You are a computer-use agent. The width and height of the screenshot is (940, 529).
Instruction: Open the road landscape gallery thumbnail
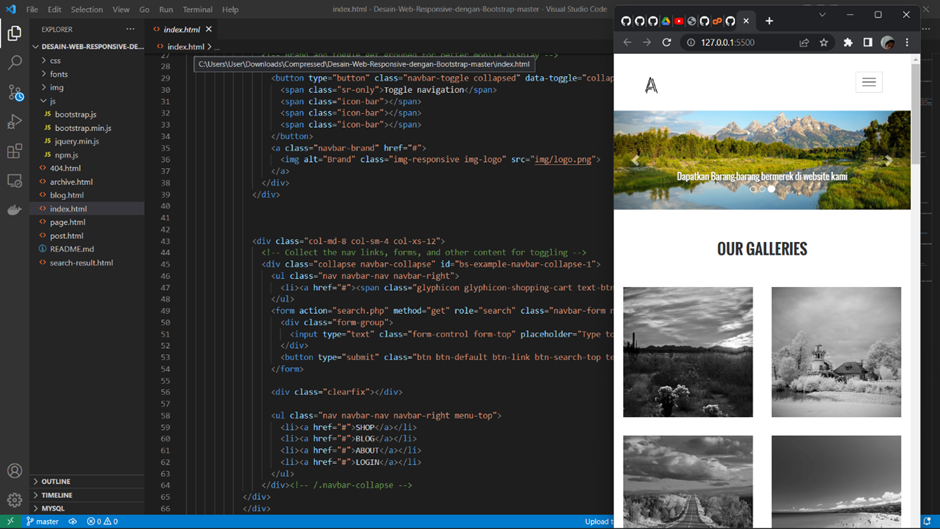click(688, 482)
